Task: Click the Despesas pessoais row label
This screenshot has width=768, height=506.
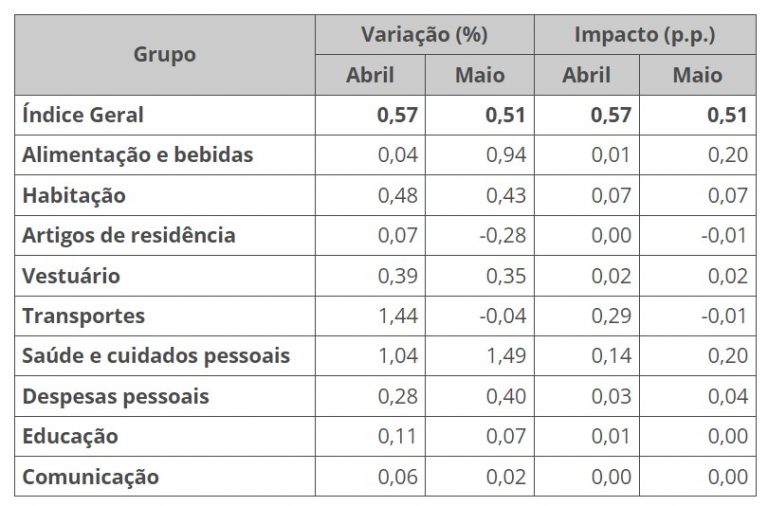Action: (116, 396)
